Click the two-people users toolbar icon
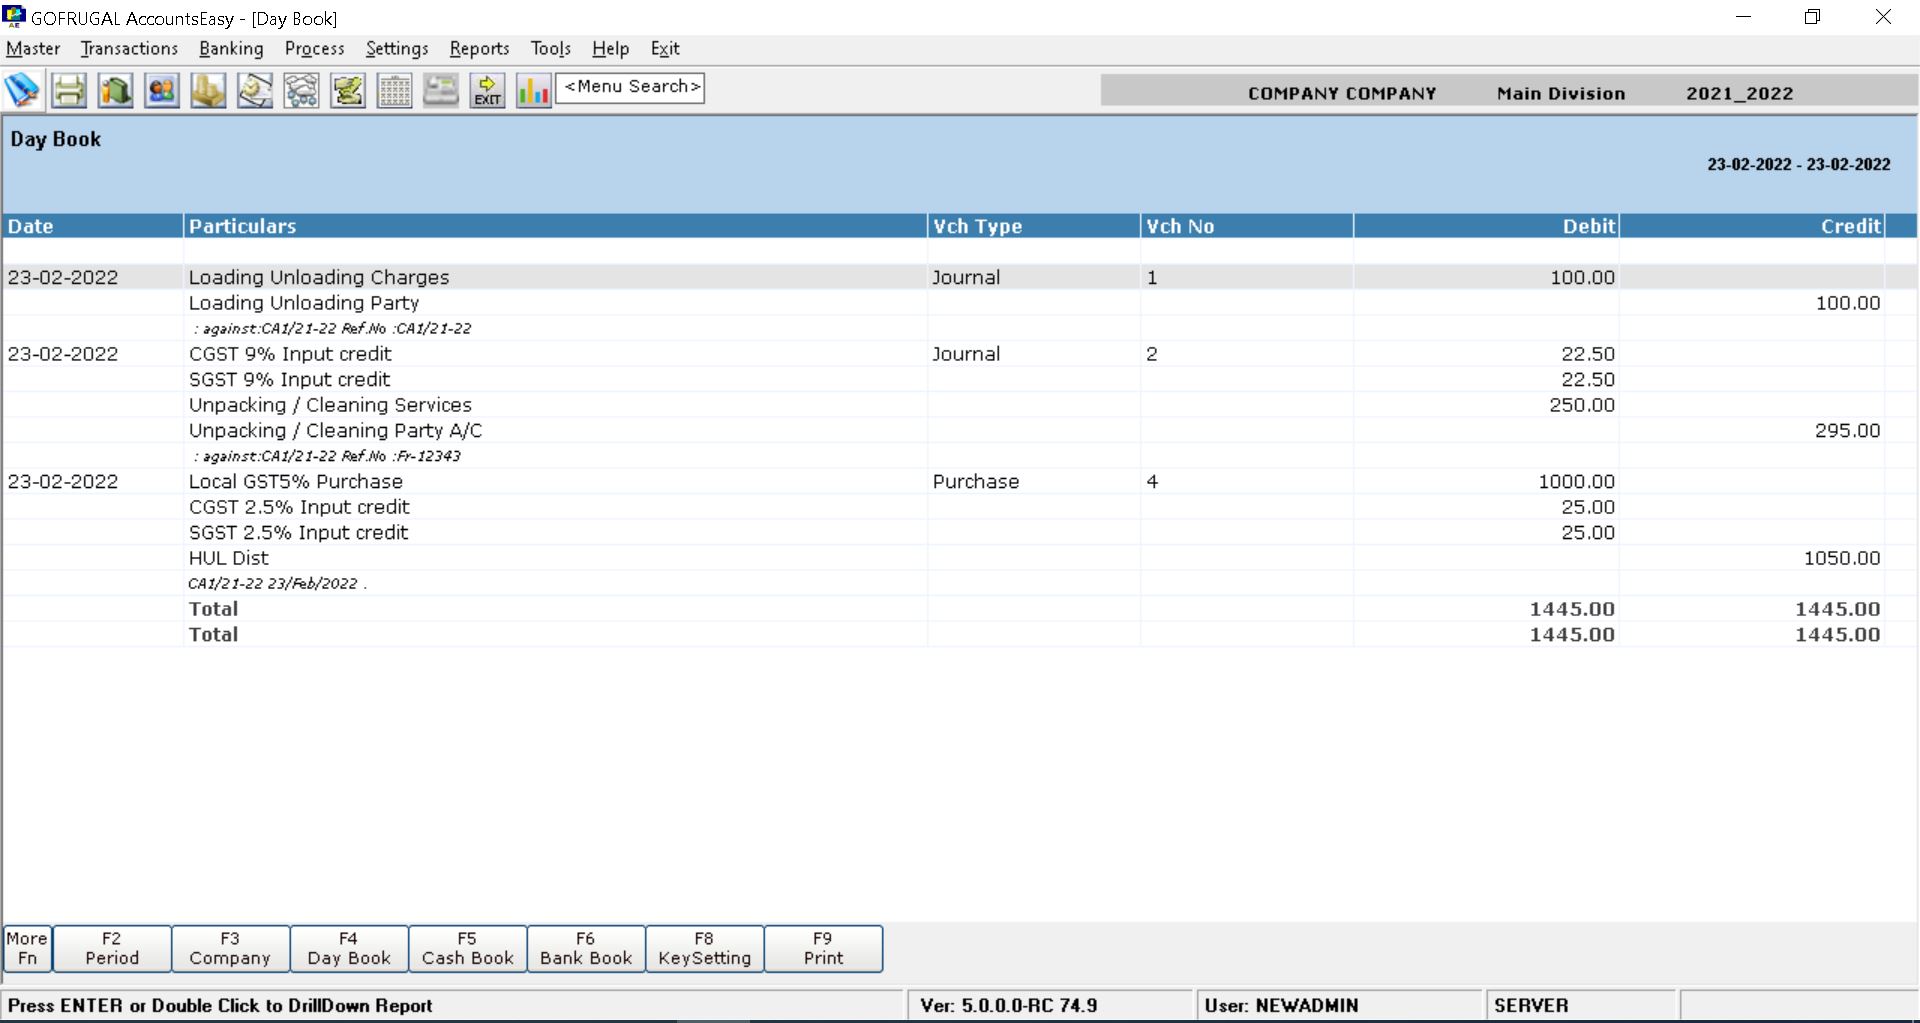This screenshot has width=1920, height=1023. pos(162,90)
